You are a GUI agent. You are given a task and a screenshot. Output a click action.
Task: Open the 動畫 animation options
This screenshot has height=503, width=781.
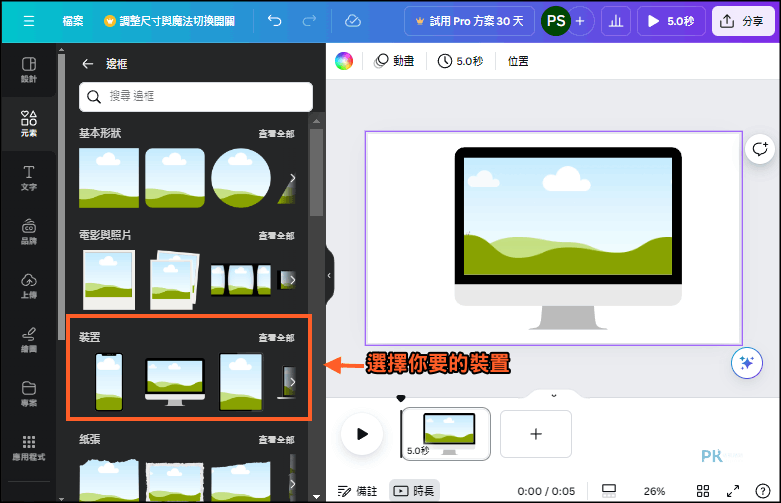tap(394, 61)
